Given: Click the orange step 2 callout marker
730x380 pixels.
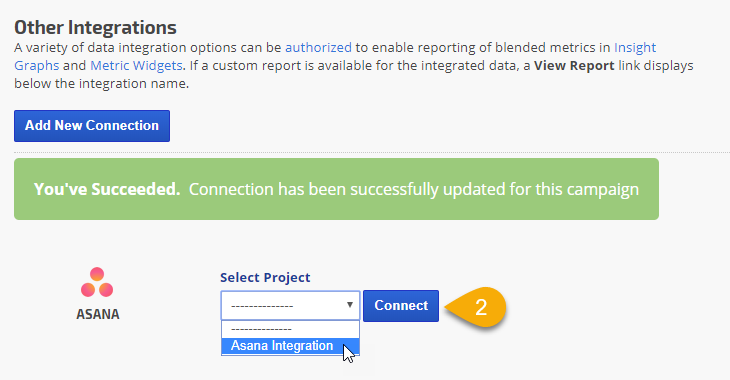Looking at the screenshot, I should point(476,307).
